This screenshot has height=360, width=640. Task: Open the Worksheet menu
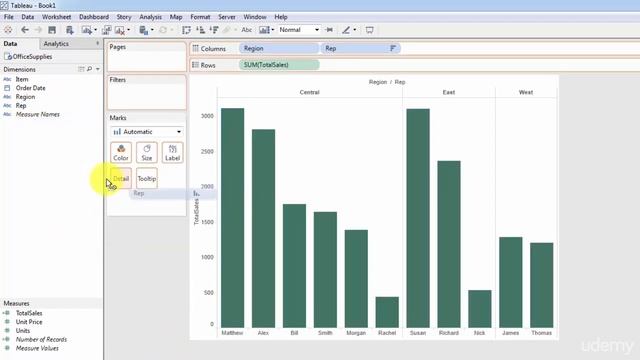tap(56, 17)
